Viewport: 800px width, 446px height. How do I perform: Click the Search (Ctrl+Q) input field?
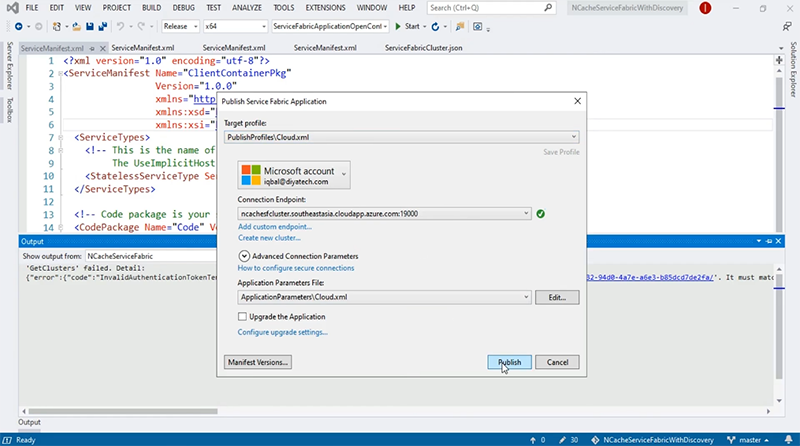(485, 8)
